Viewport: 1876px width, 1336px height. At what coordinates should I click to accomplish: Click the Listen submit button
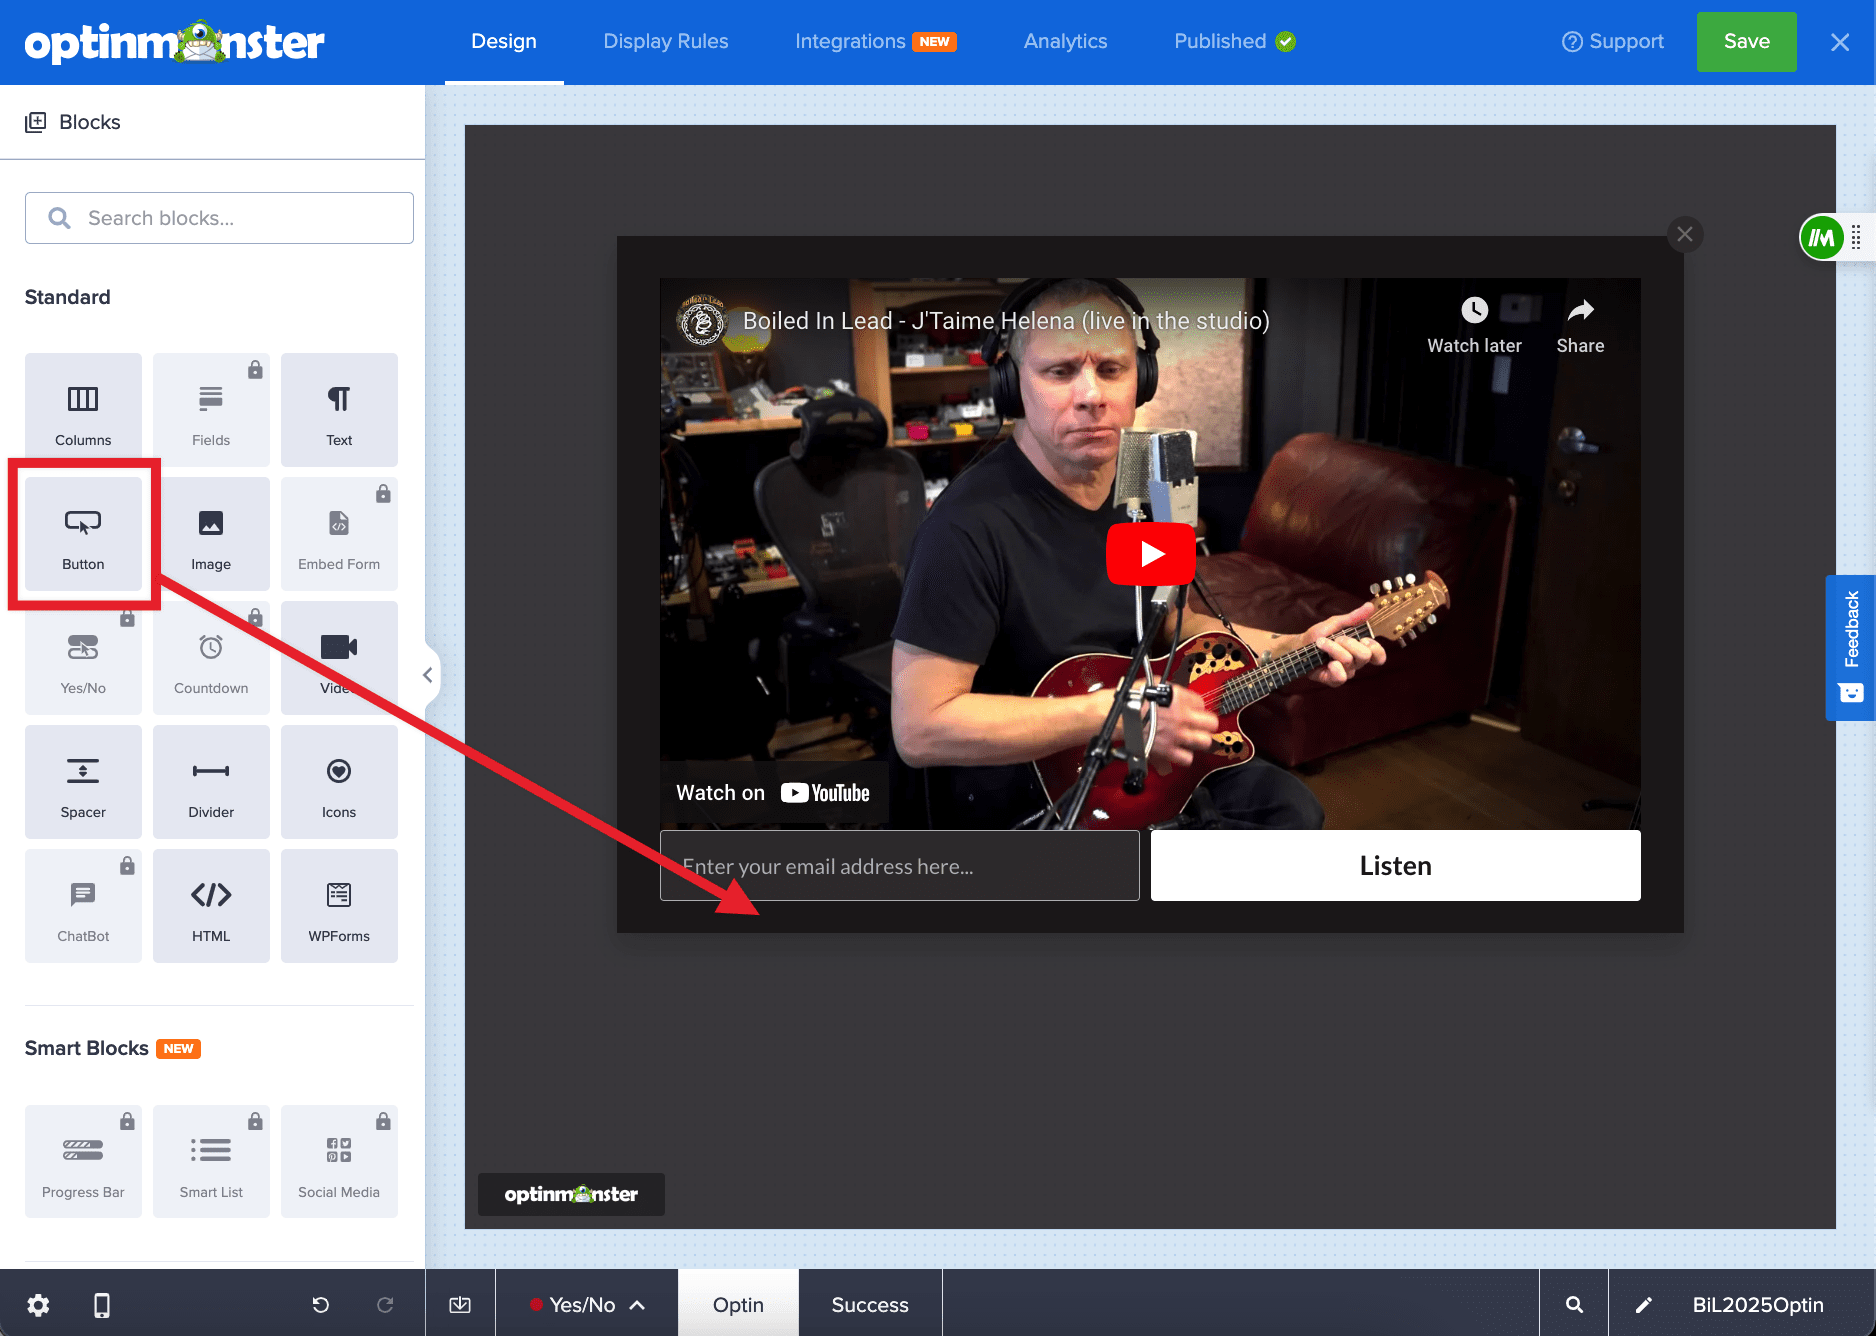tap(1396, 866)
